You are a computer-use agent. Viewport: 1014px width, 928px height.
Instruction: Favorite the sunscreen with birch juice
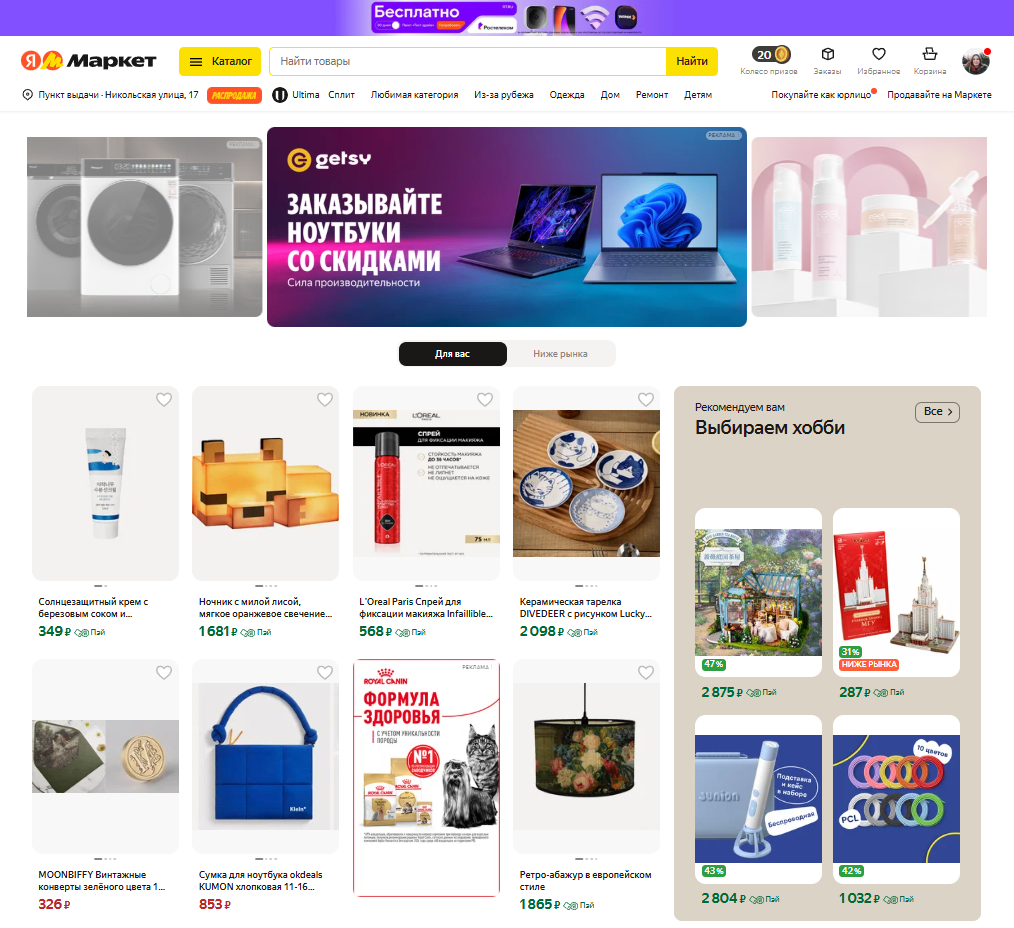[164, 400]
